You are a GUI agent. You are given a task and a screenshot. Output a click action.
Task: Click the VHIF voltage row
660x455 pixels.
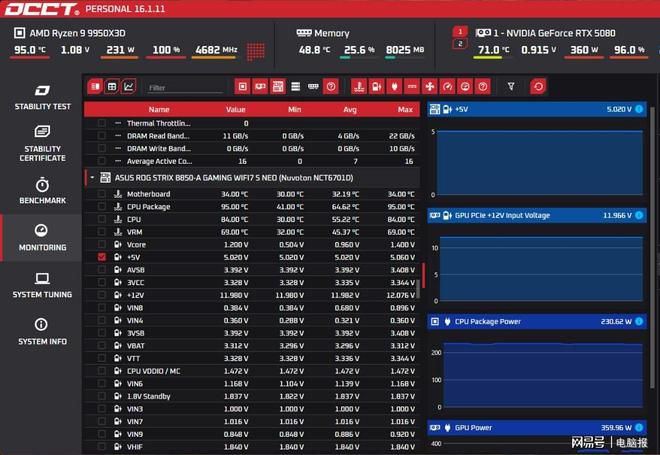coord(252,447)
